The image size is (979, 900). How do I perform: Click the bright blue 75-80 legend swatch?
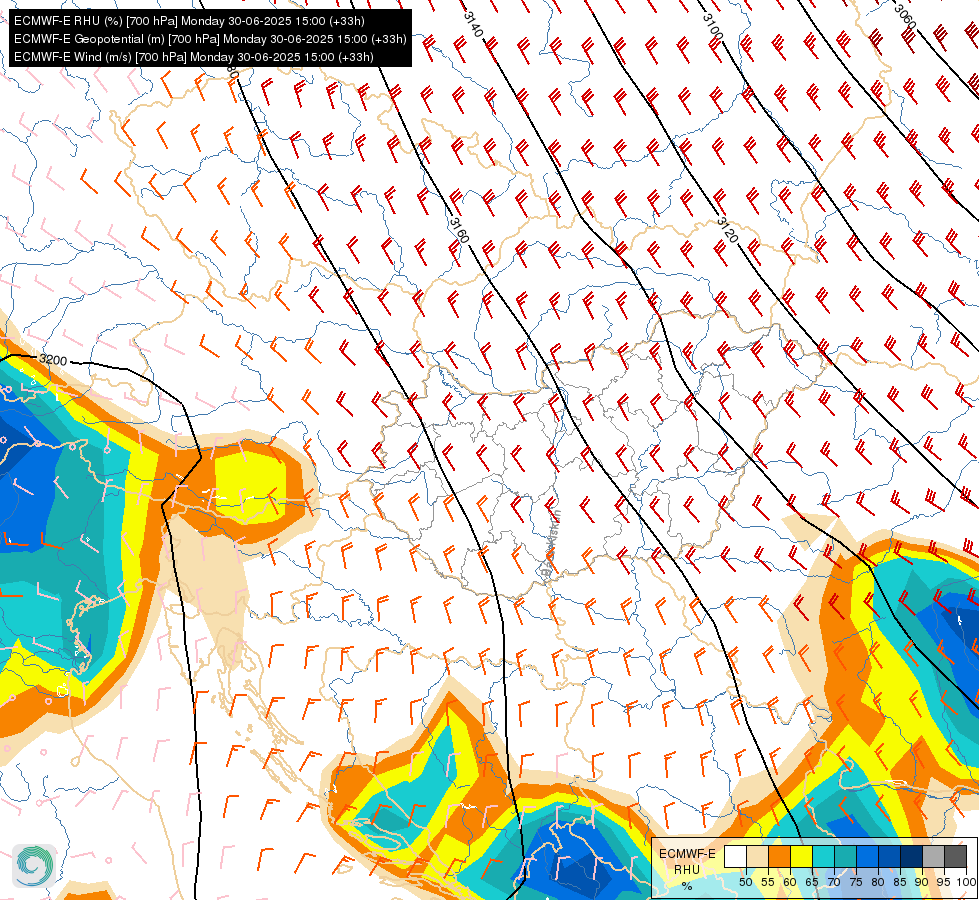867,856
